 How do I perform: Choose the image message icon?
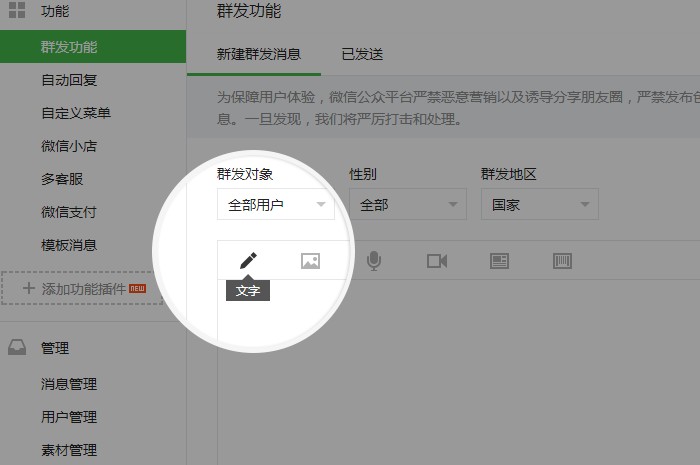click(310, 261)
